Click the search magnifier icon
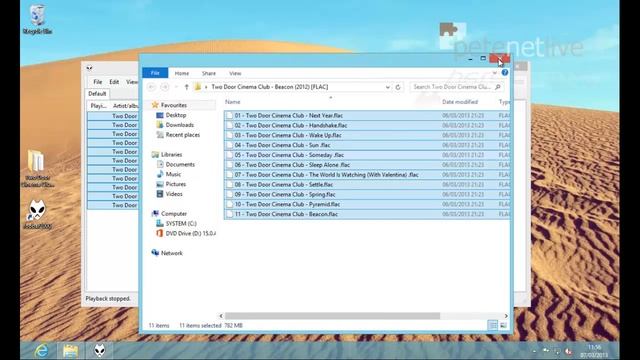Viewport: 640px width, 360px height. click(x=498, y=87)
